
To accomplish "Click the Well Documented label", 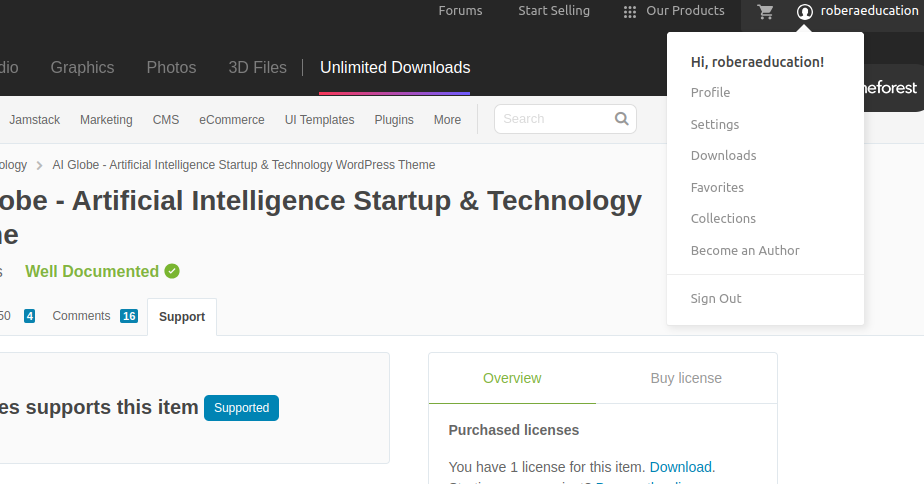I will (92, 271).
